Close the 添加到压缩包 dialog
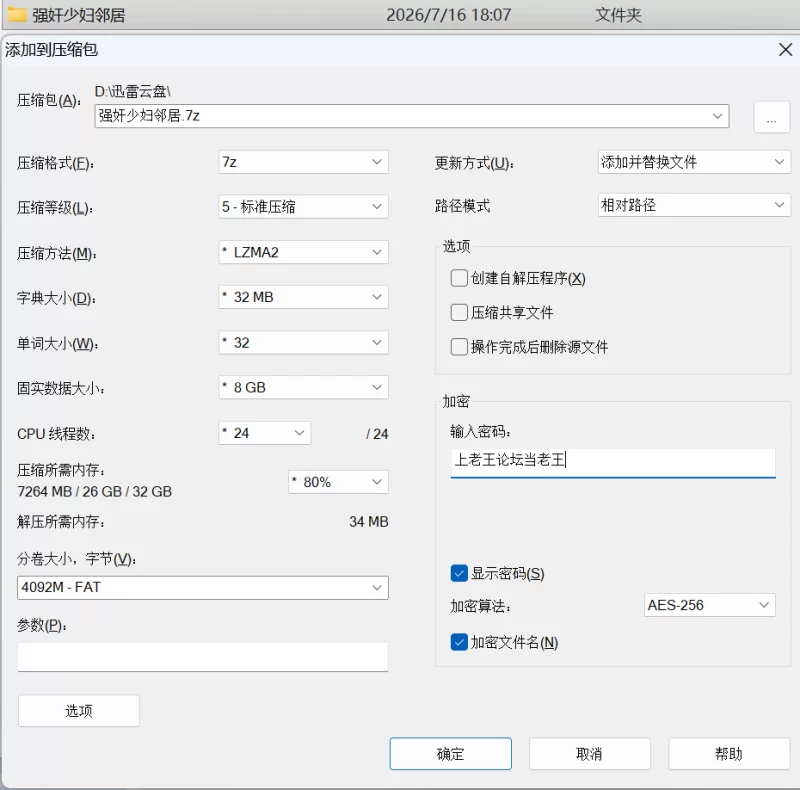This screenshot has width=800, height=790. pos(785,50)
